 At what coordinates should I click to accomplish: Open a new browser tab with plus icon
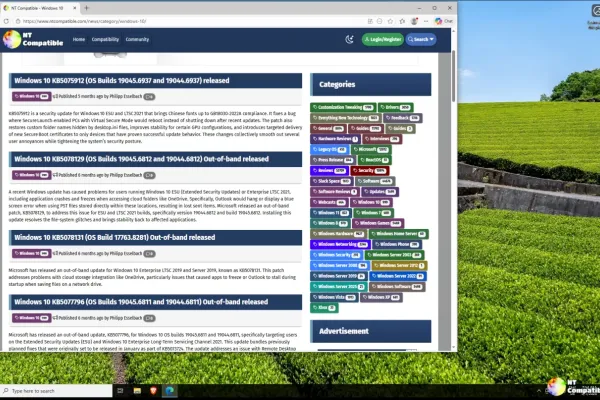pyautogui.click(x=86, y=8)
